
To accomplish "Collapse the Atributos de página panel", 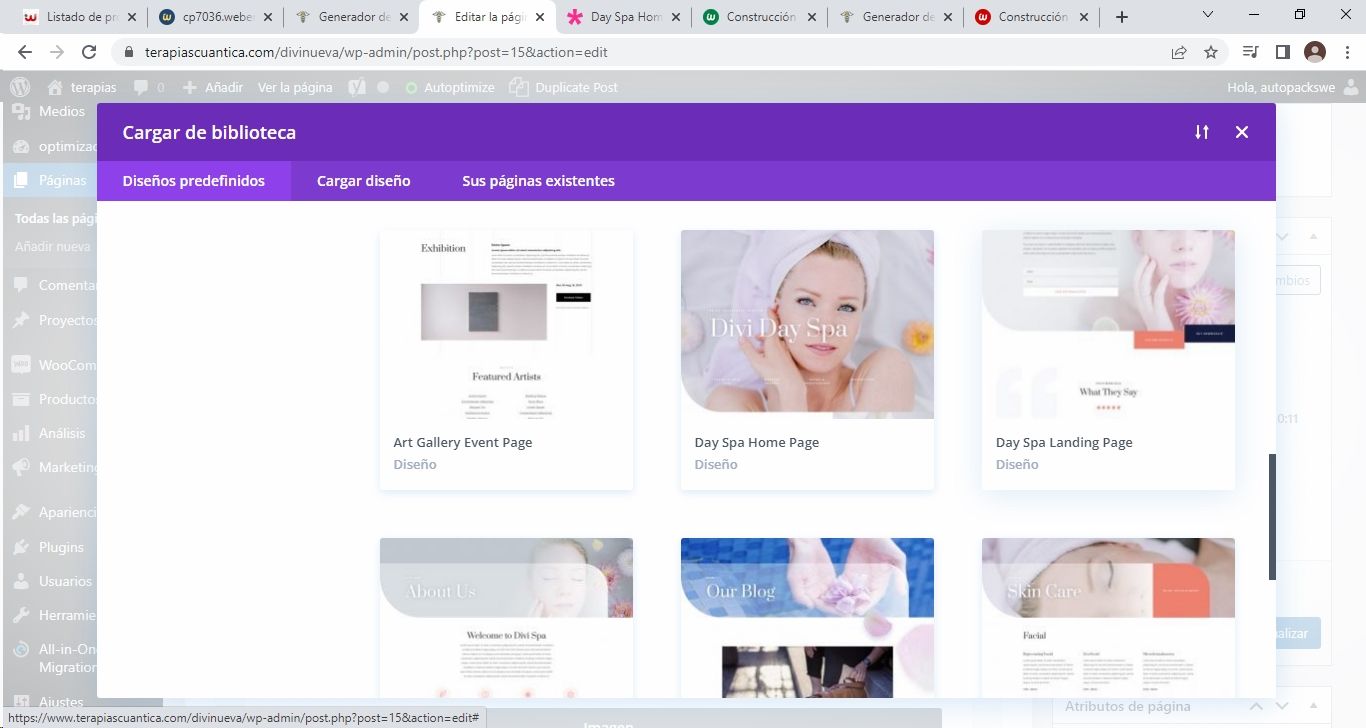I will [x=1314, y=706].
